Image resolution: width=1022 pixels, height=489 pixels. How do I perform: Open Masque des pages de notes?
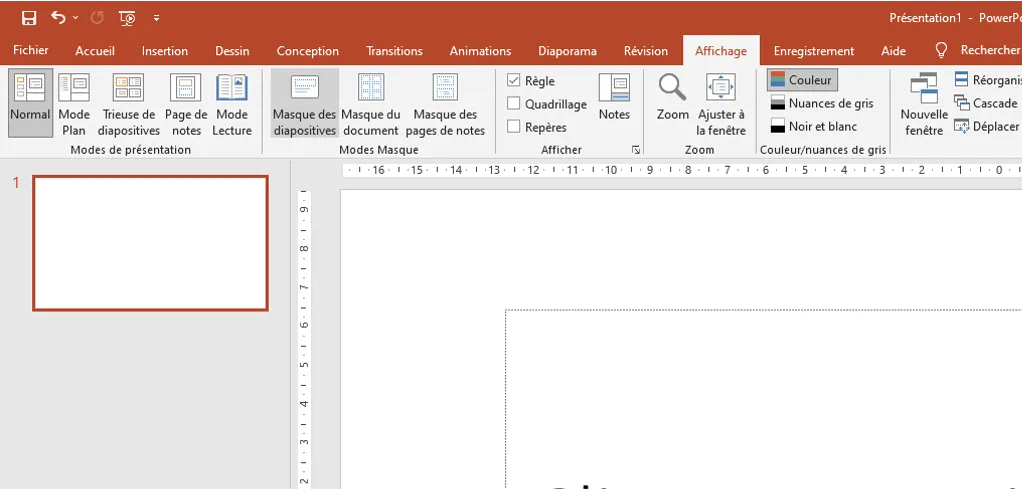[445, 103]
